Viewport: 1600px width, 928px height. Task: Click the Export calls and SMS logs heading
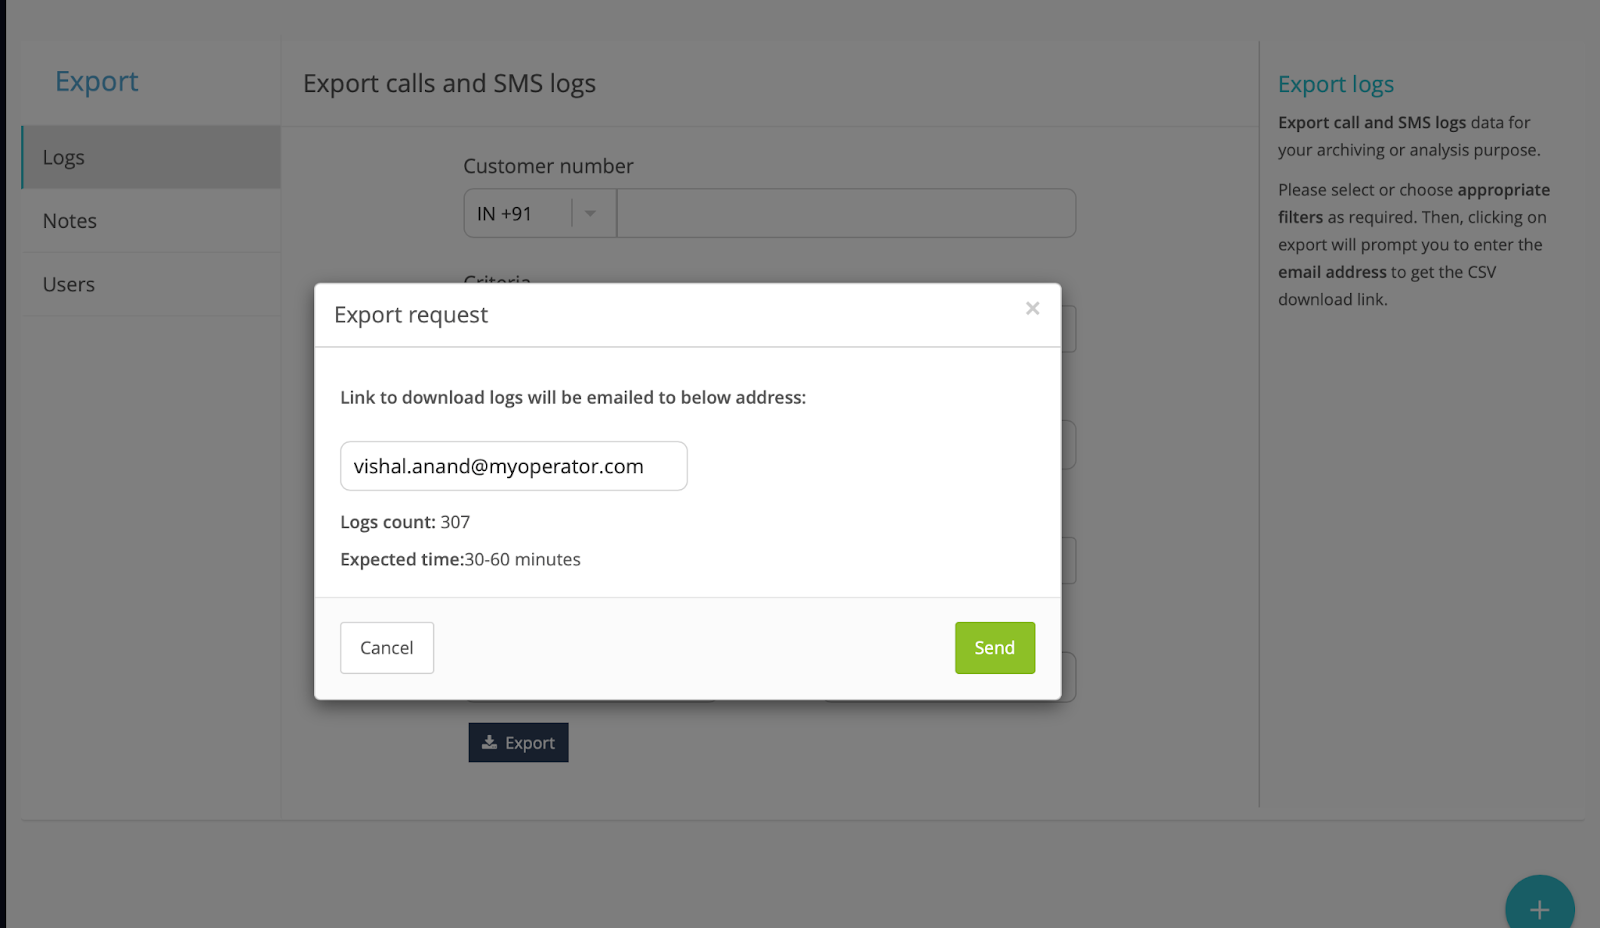click(449, 83)
